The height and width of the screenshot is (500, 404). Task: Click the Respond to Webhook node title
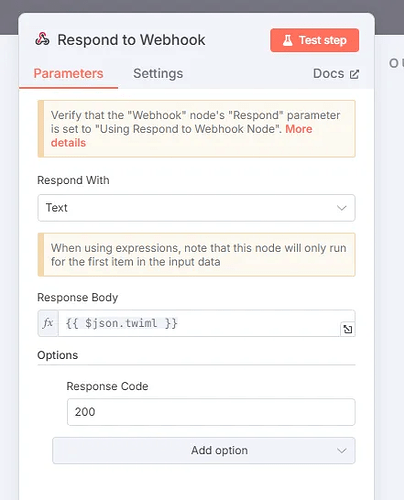[131, 40]
